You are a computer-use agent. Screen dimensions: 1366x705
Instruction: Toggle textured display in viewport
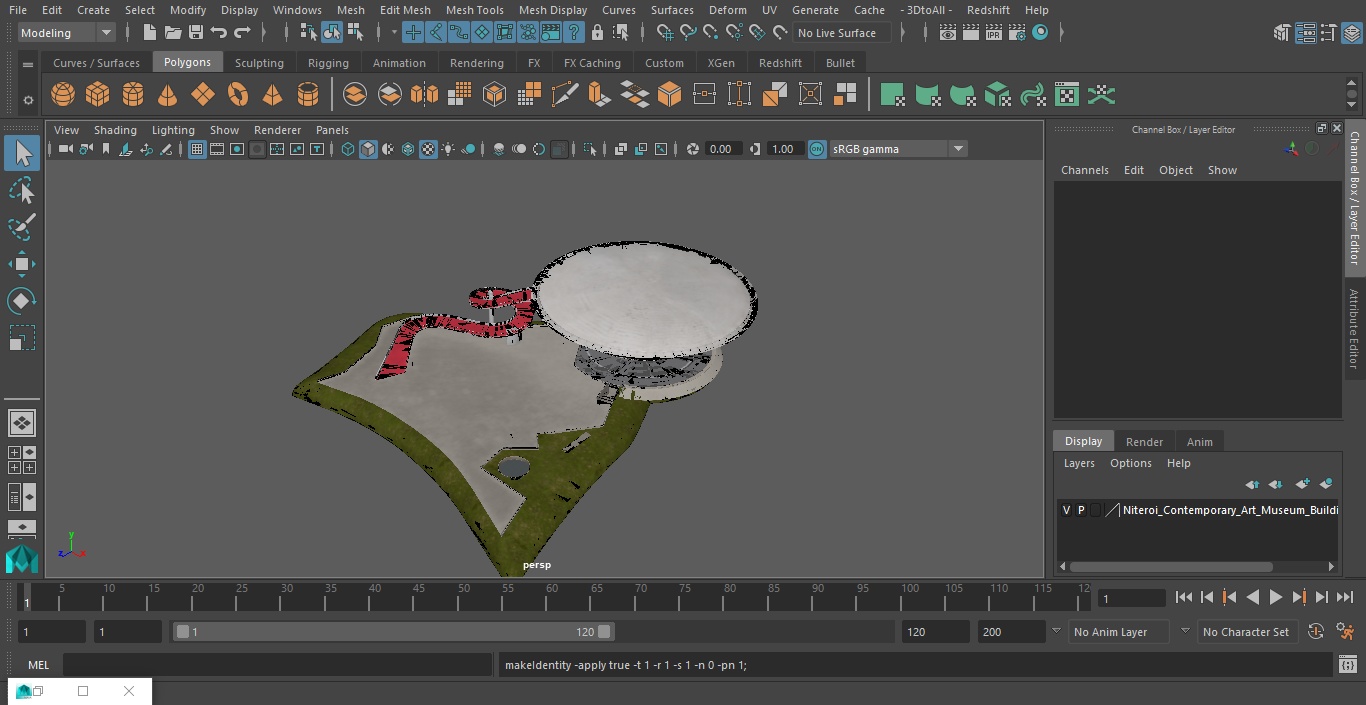point(428,149)
